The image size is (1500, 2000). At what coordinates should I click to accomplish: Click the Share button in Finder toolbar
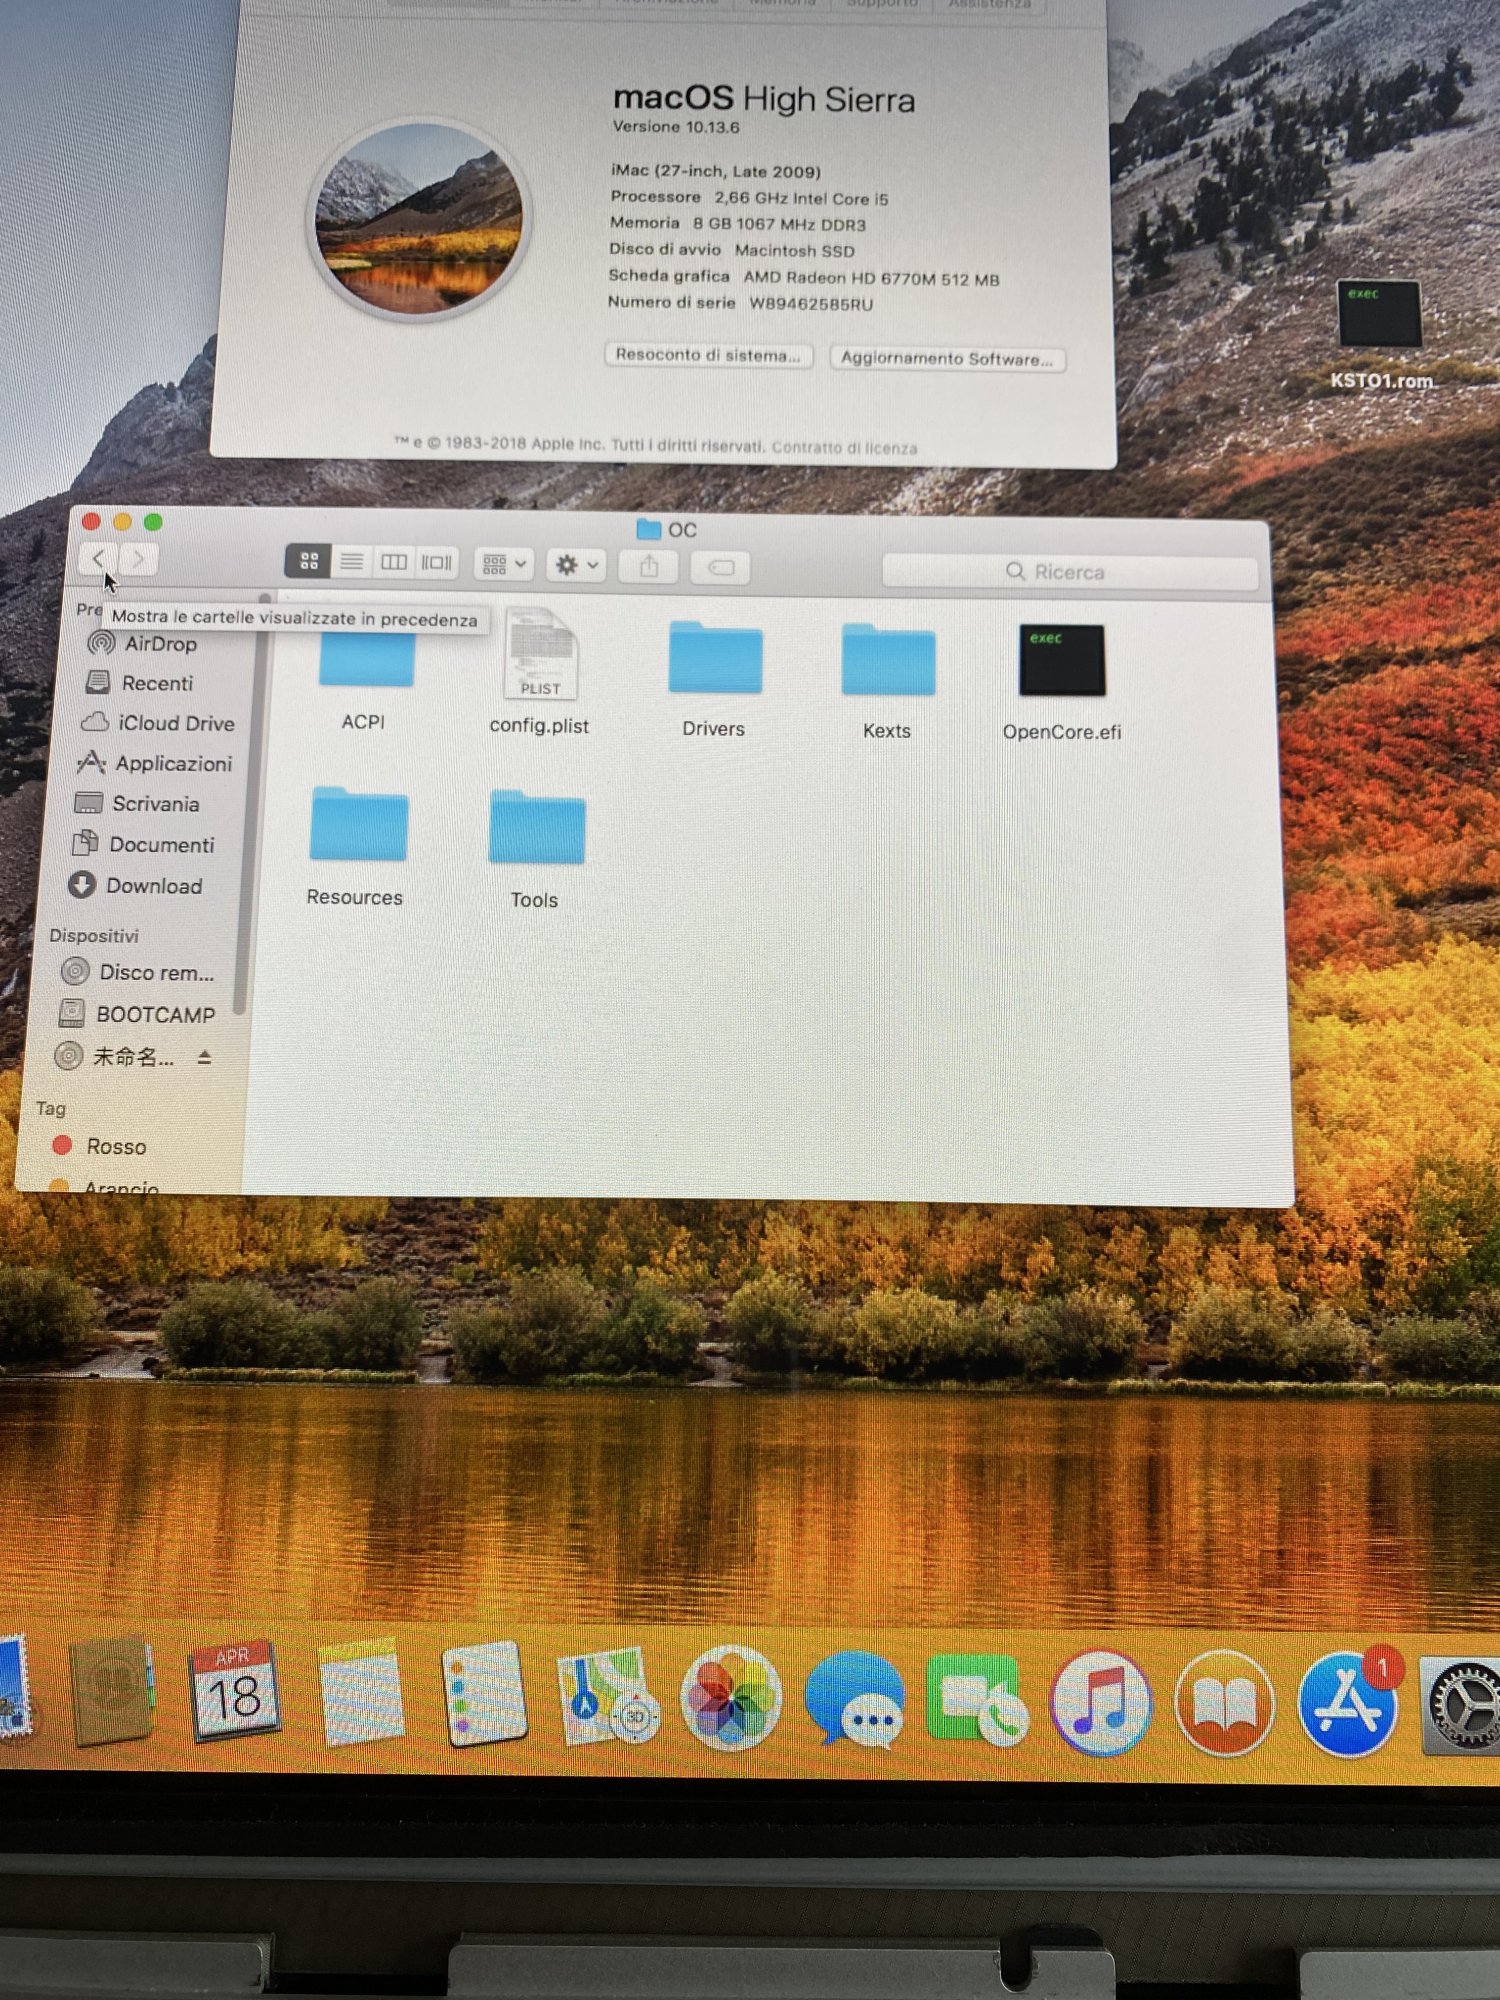(x=649, y=567)
